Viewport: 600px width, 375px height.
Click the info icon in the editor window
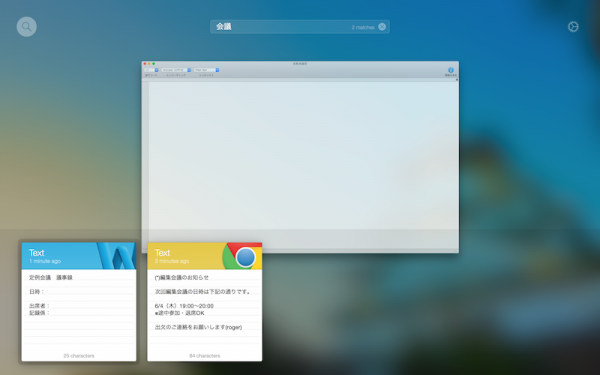tap(451, 70)
